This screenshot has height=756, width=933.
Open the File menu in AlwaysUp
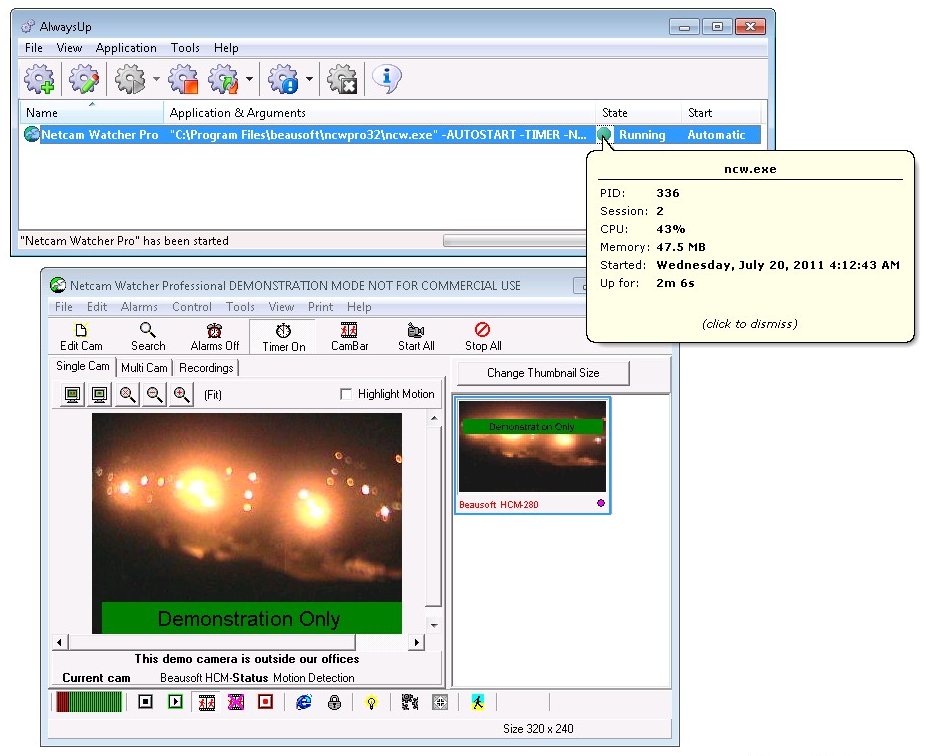tap(33, 48)
